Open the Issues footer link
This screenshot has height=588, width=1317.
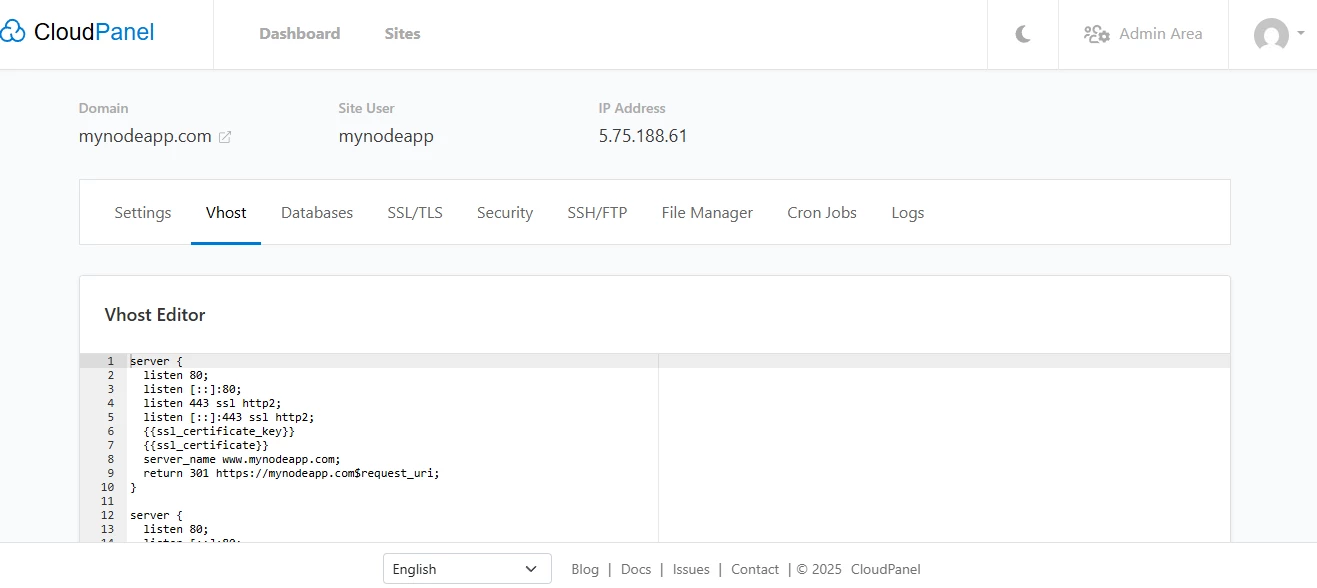pyautogui.click(x=690, y=568)
